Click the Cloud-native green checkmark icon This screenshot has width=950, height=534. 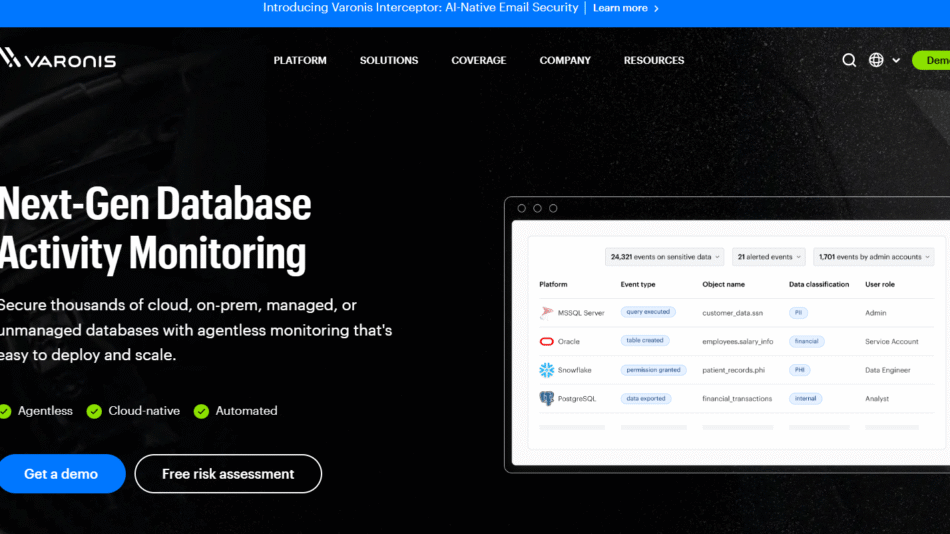[94, 411]
